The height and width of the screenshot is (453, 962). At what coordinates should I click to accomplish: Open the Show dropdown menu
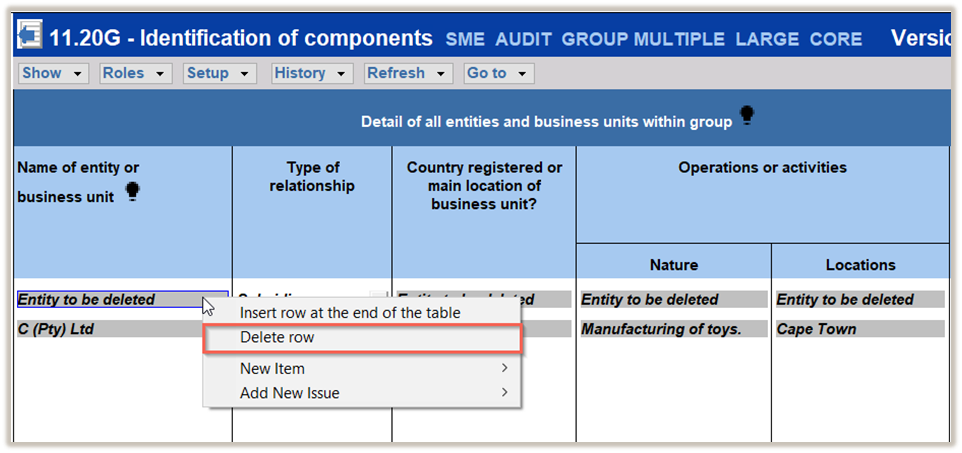pyautogui.click(x=53, y=73)
